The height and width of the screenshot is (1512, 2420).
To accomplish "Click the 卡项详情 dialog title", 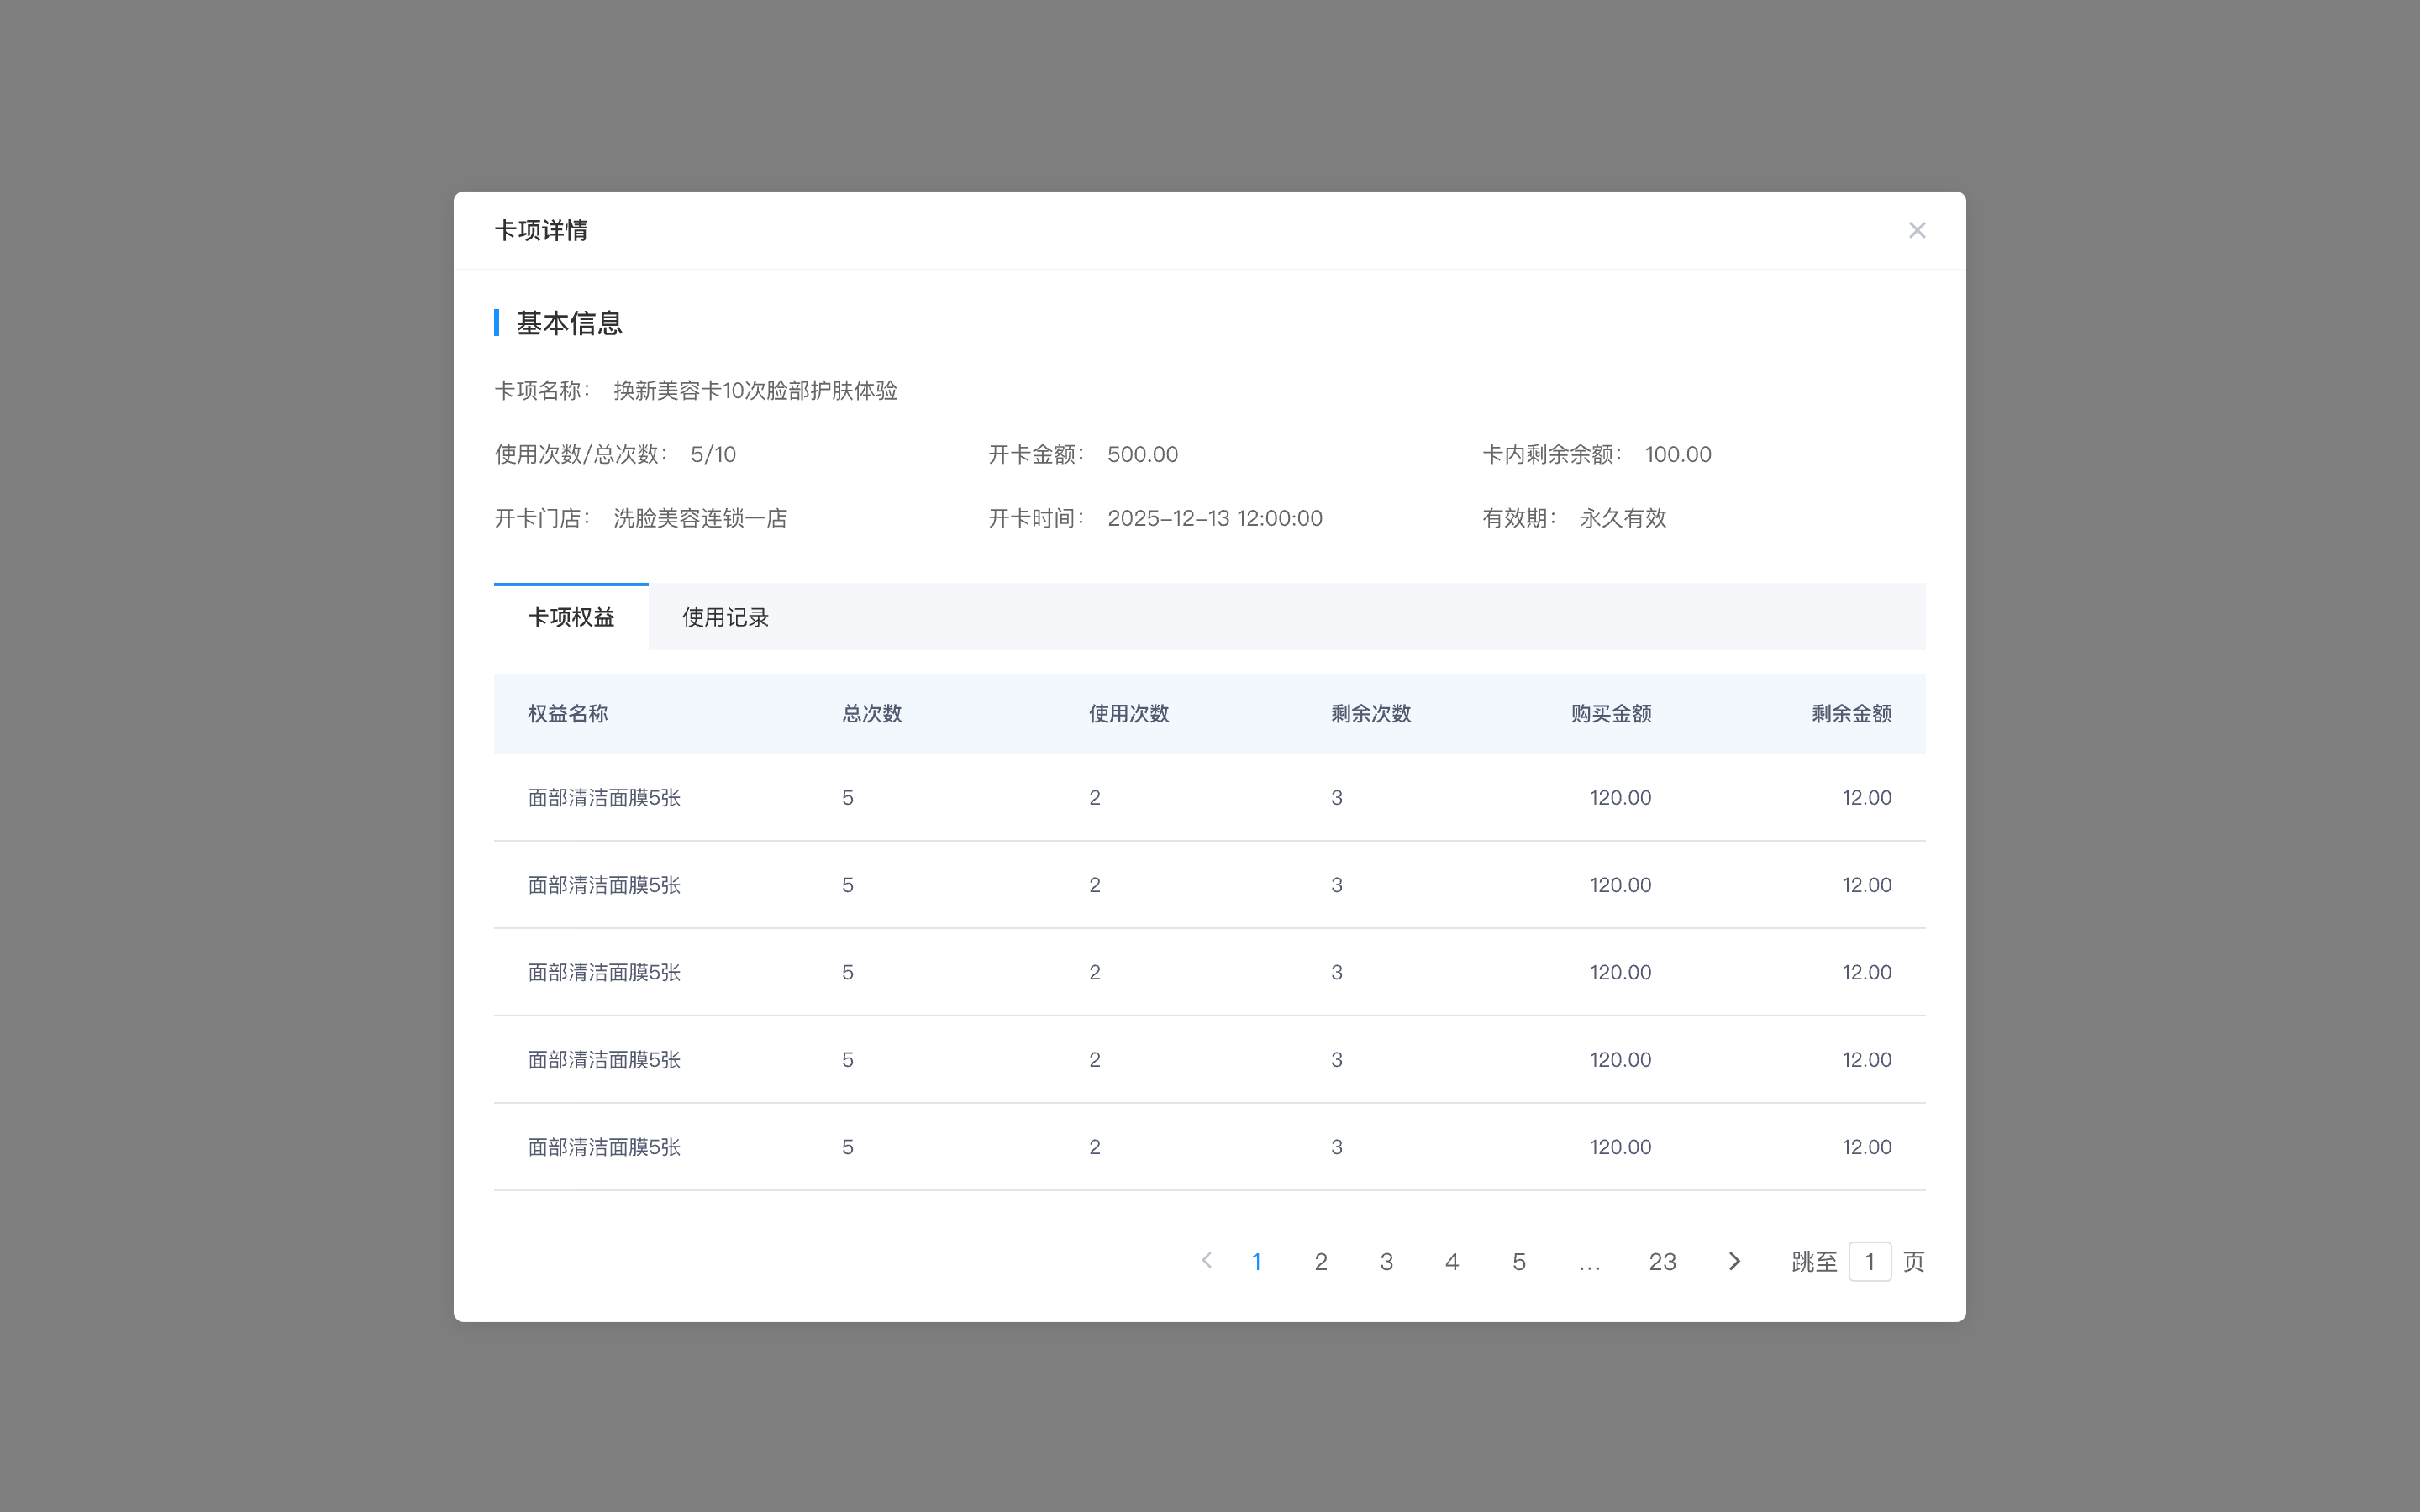I will coord(541,230).
